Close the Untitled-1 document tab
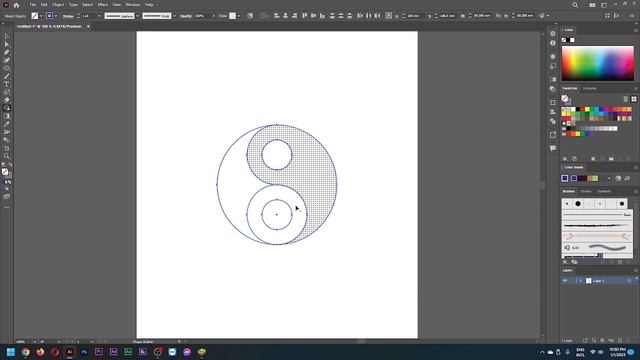 coord(88,27)
